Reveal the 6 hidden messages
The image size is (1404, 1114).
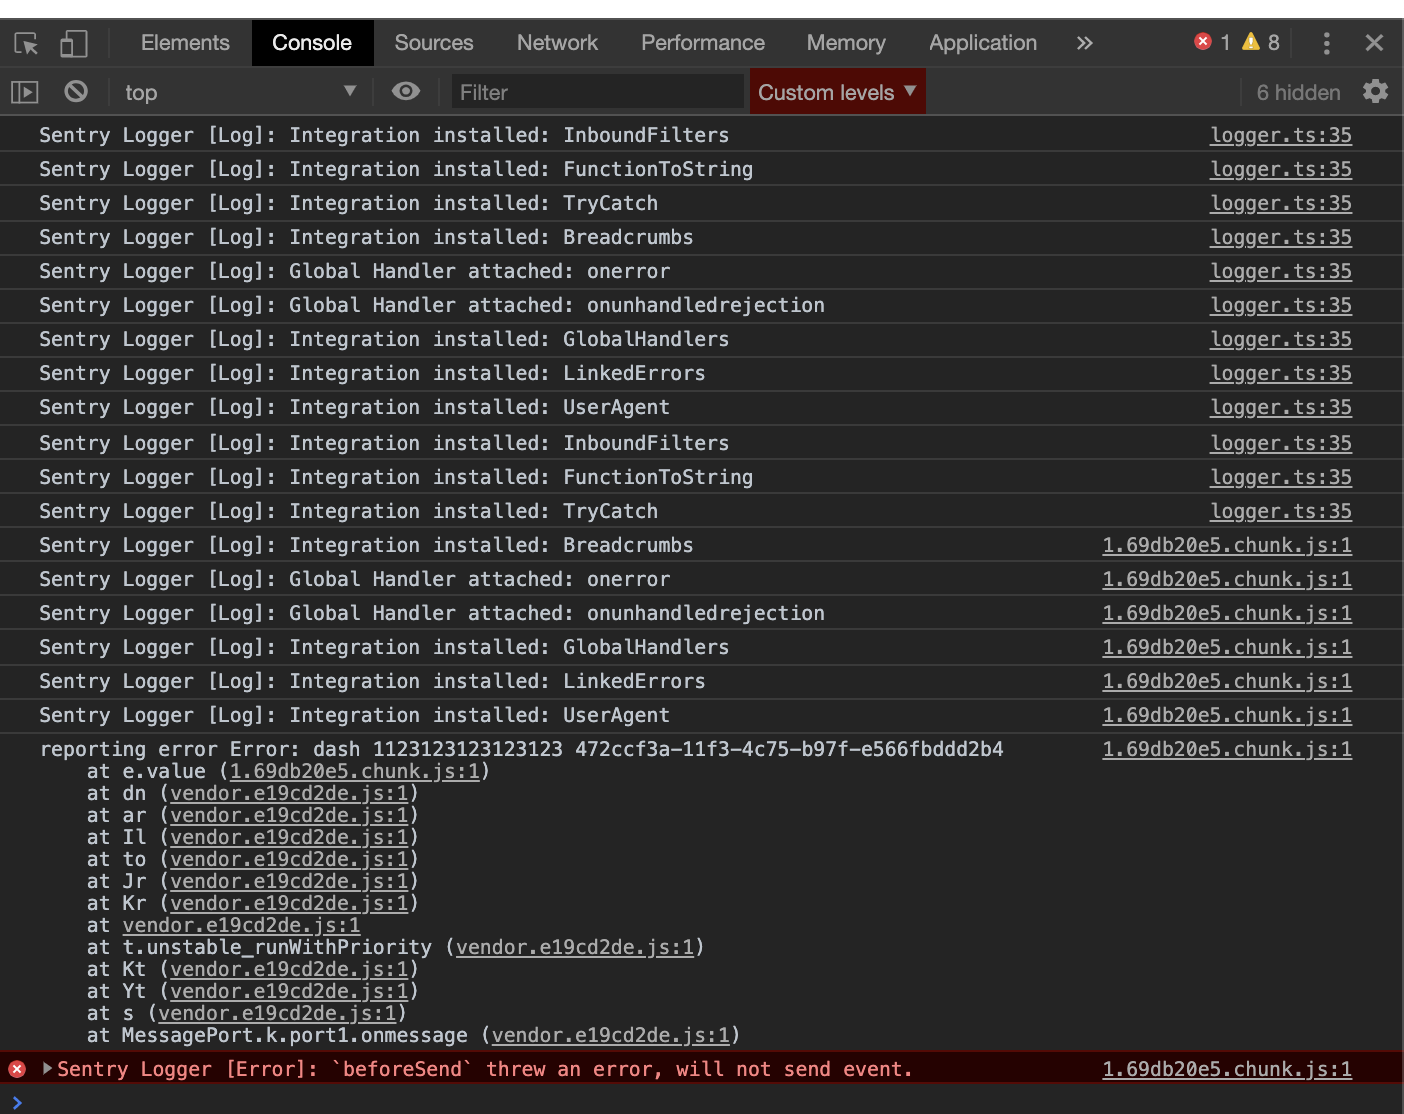[x=1297, y=91]
